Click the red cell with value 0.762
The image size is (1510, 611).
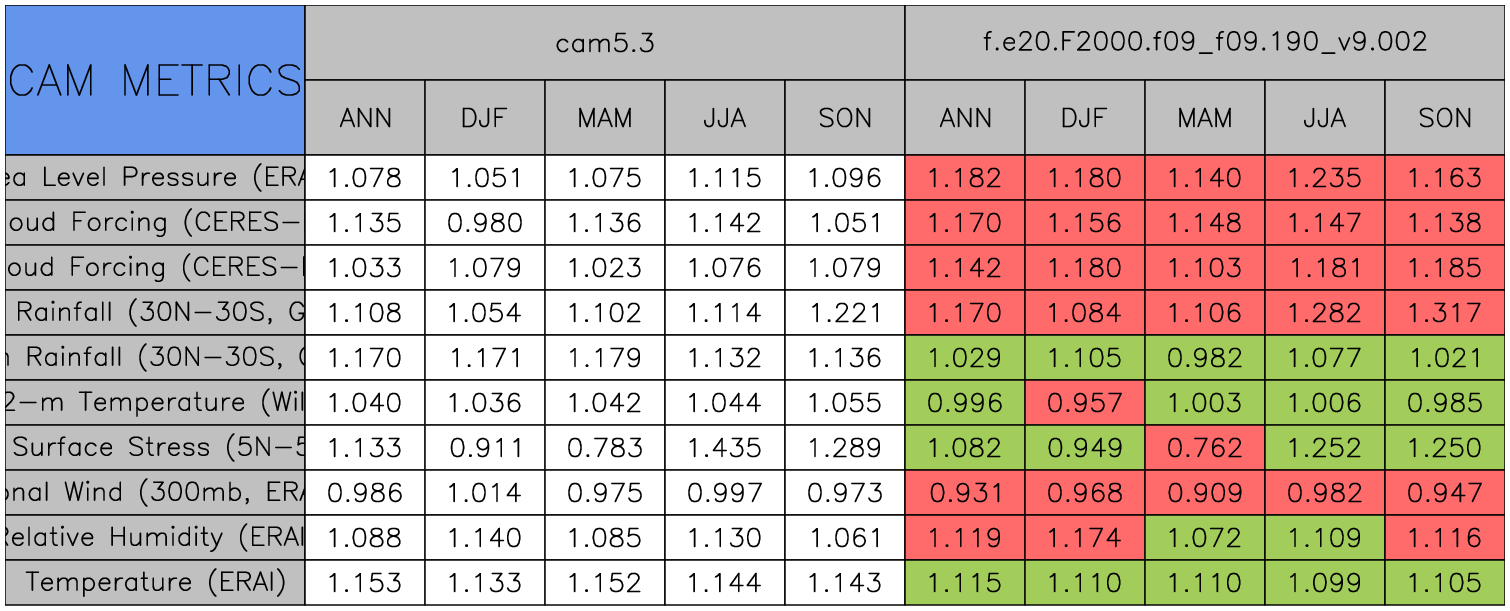(x=1205, y=448)
